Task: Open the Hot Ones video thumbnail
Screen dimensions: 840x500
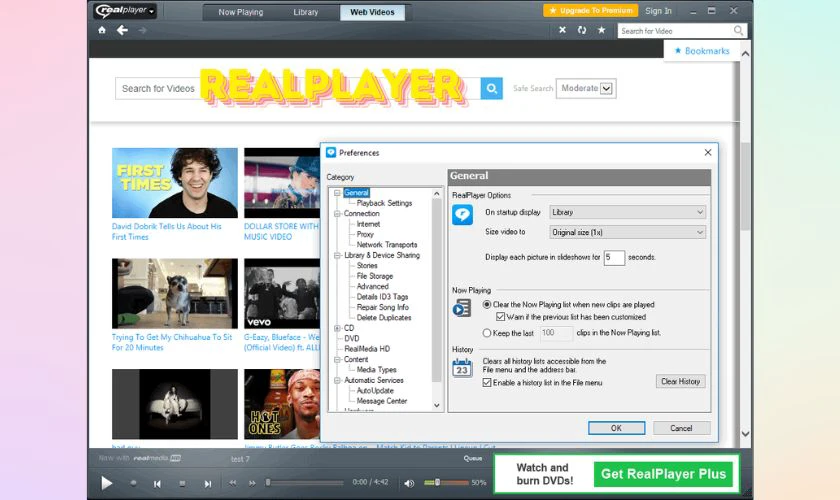Action: 282,404
